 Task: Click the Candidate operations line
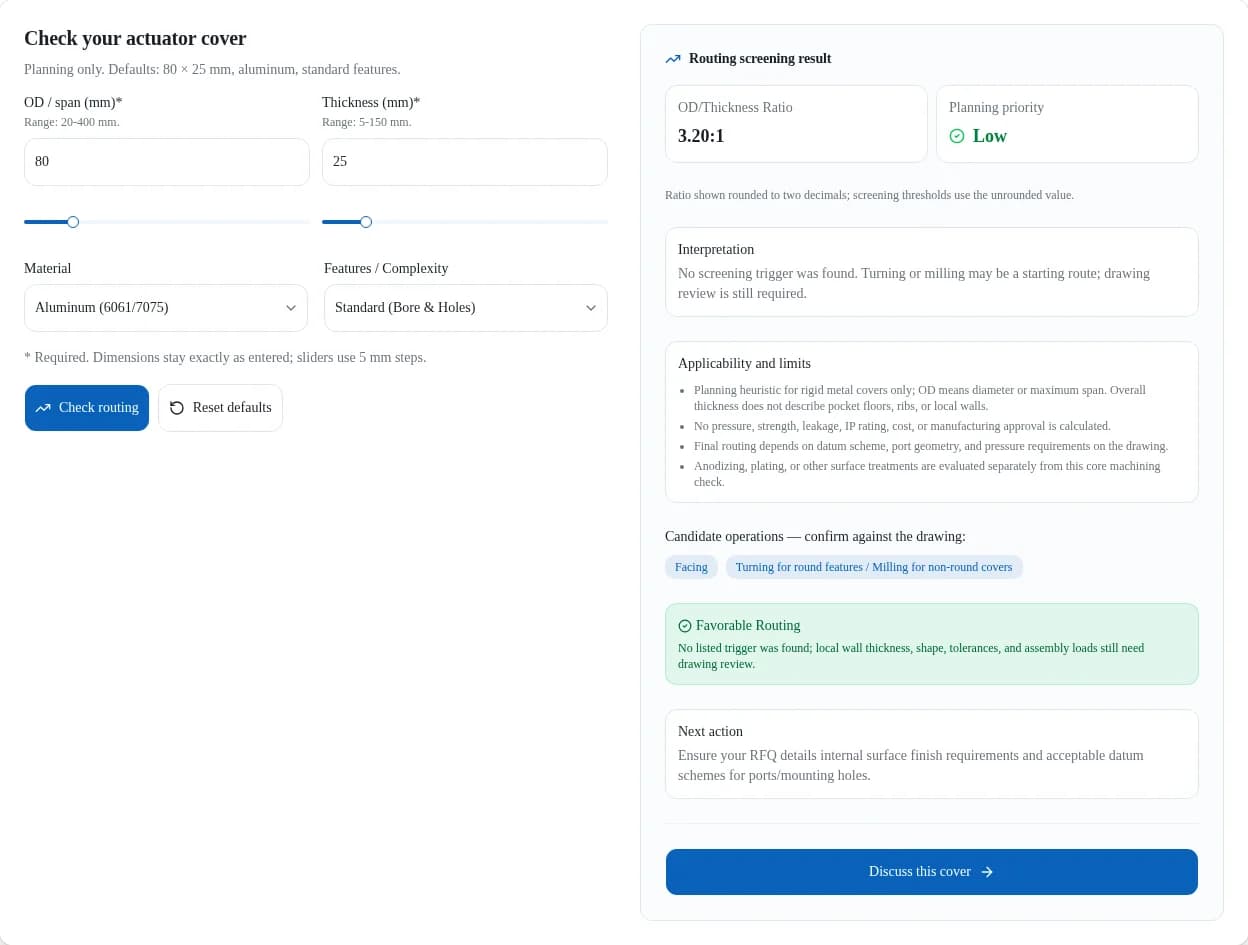pos(815,537)
